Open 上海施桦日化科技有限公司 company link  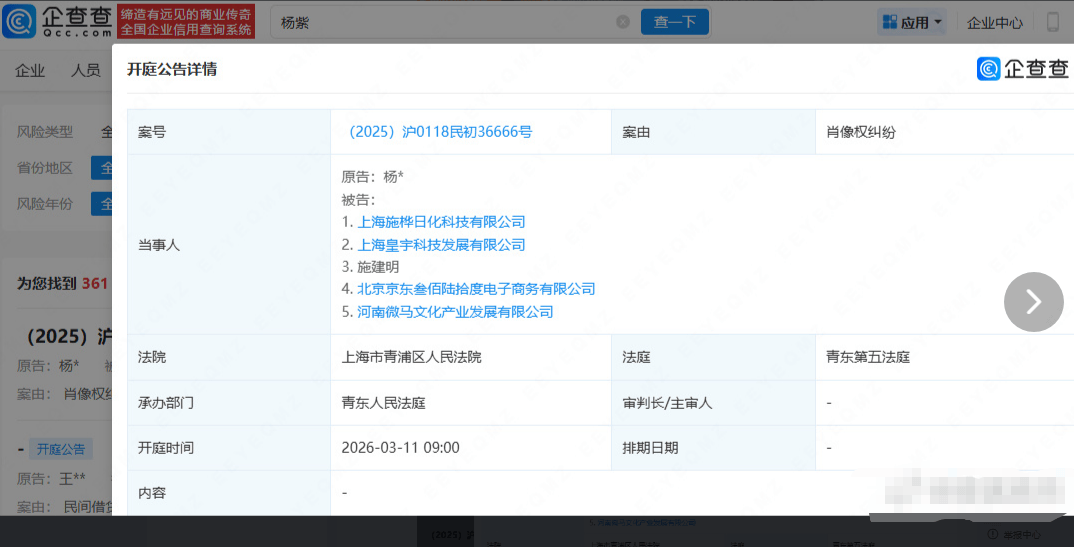[441, 222]
